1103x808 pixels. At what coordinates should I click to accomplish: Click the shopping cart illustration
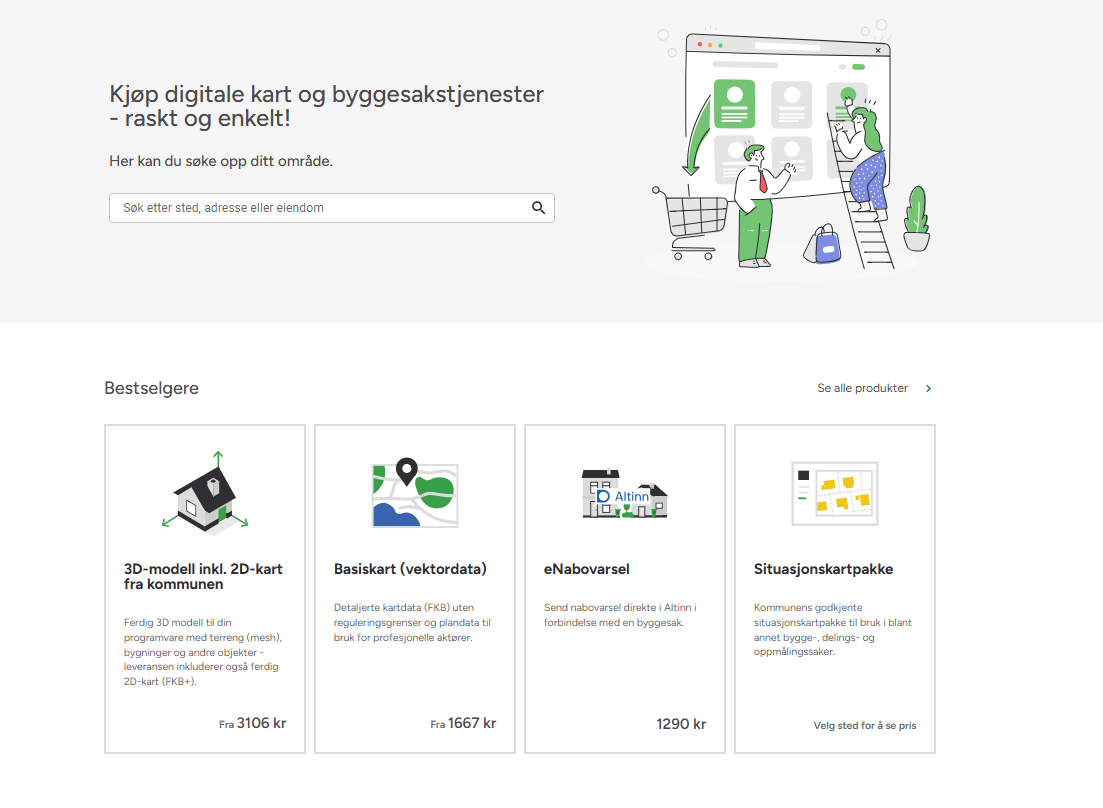[688, 220]
